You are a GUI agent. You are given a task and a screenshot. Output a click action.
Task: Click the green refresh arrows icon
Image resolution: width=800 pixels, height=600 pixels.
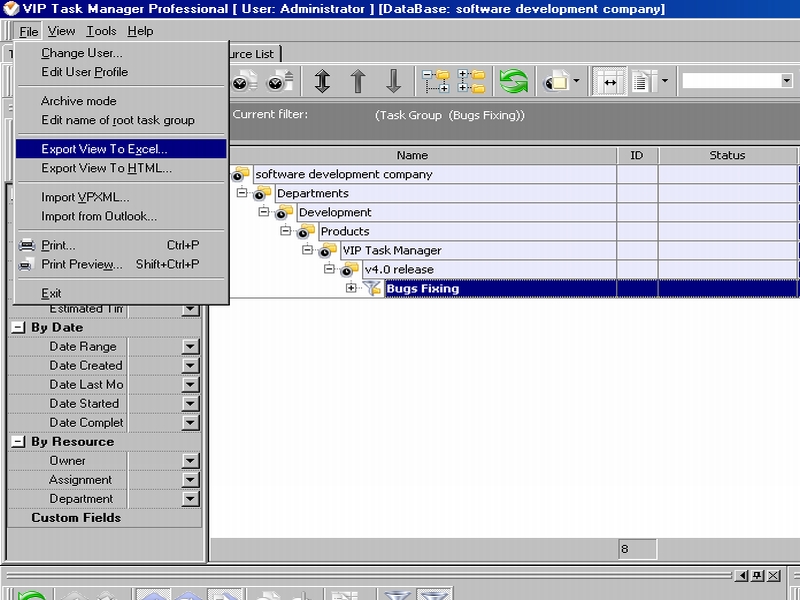(x=514, y=82)
